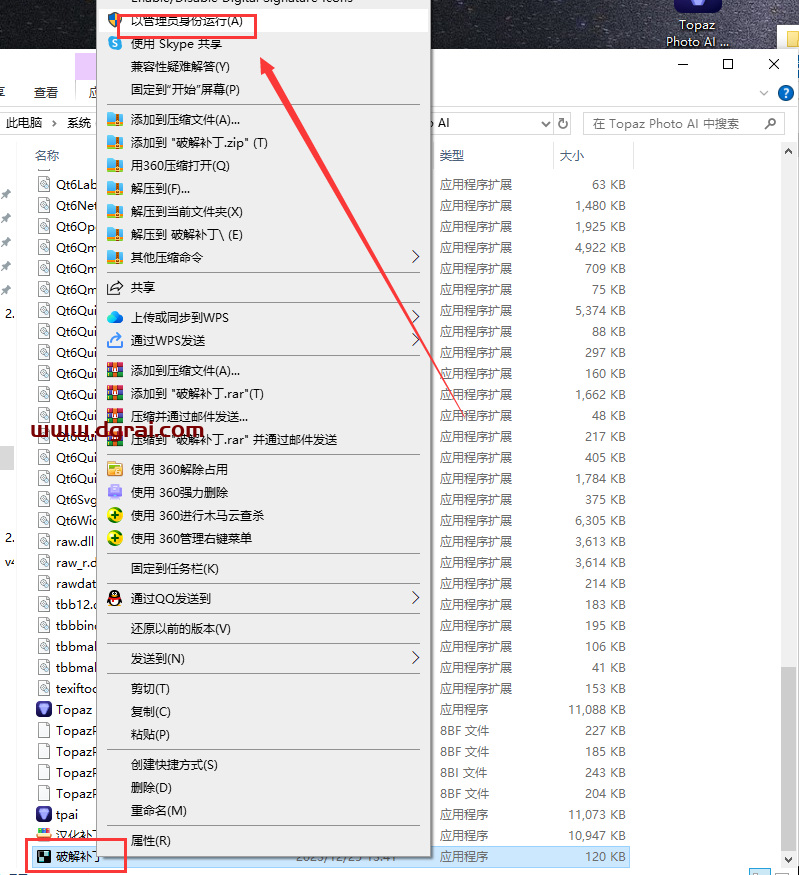
Task: Sort by 类型 column header
Action: (451, 156)
